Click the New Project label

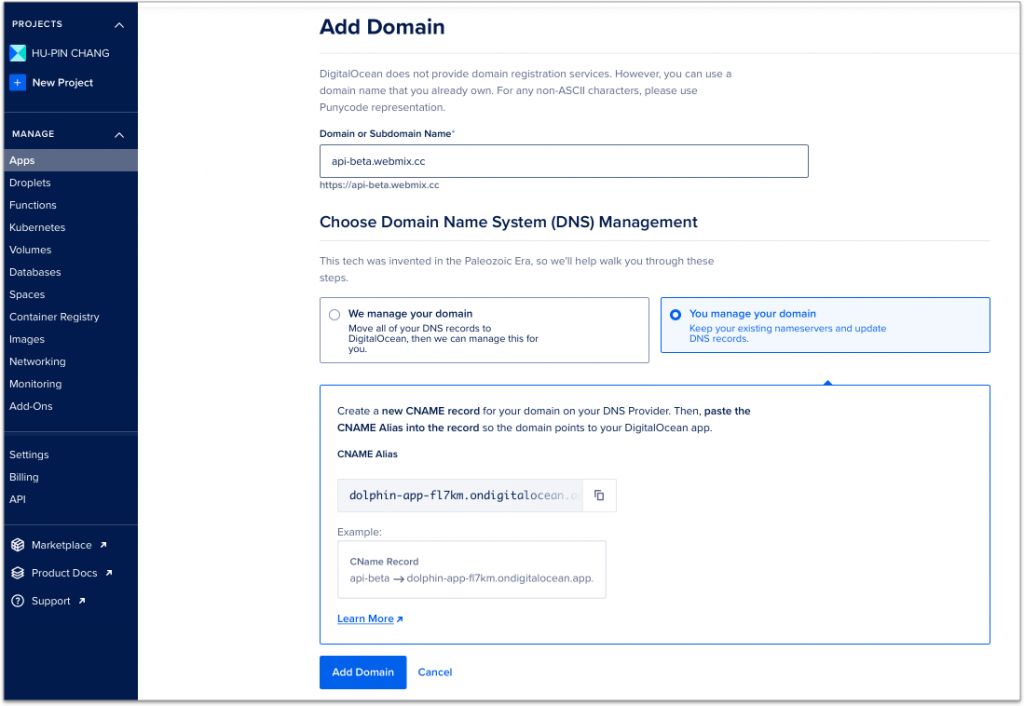point(63,82)
